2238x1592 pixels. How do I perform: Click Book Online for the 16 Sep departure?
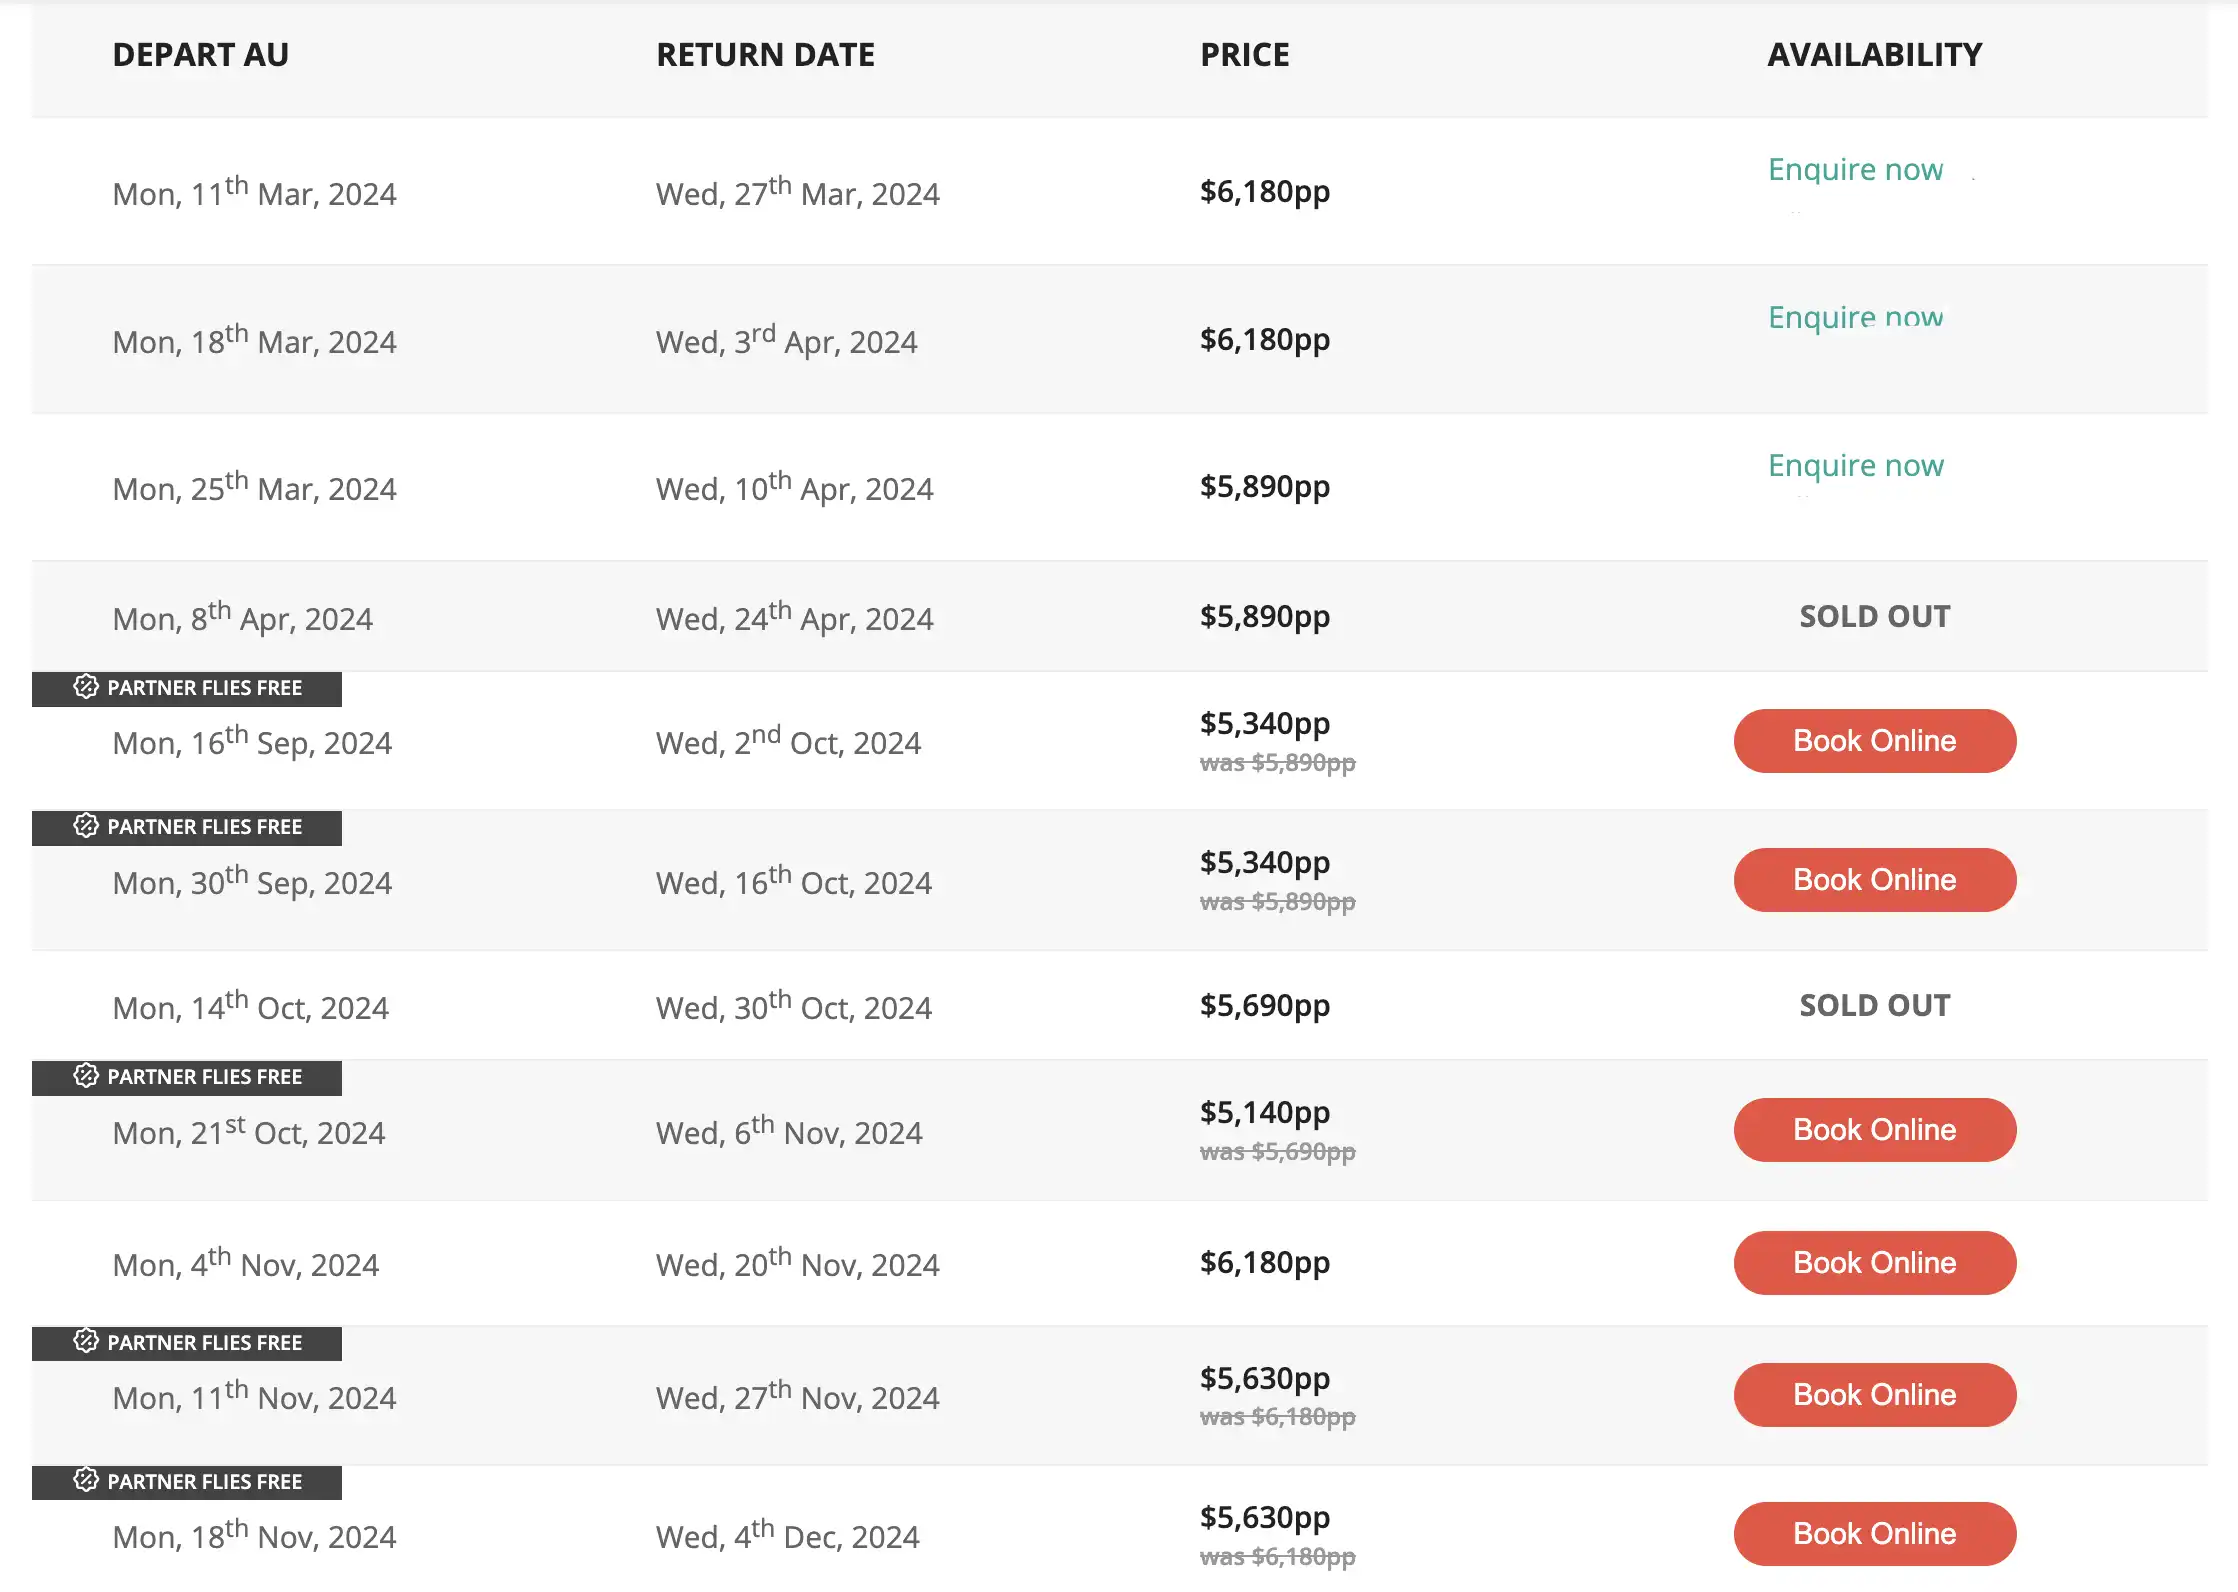pos(1874,741)
